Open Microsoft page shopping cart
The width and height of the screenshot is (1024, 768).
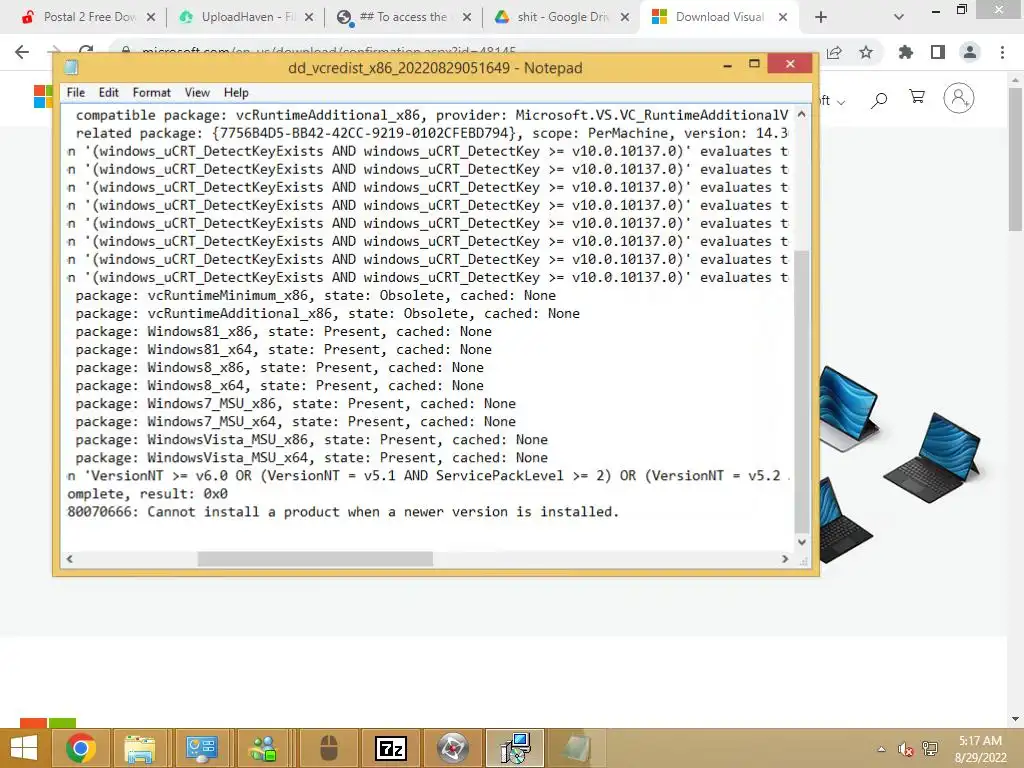(x=917, y=98)
